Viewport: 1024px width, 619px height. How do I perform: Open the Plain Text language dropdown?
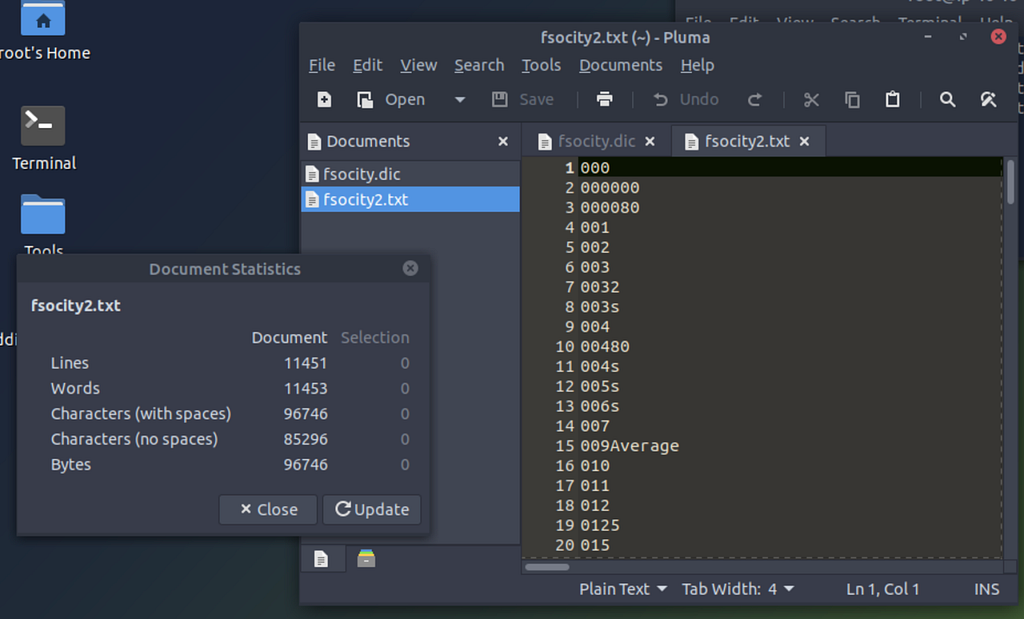point(623,589)
